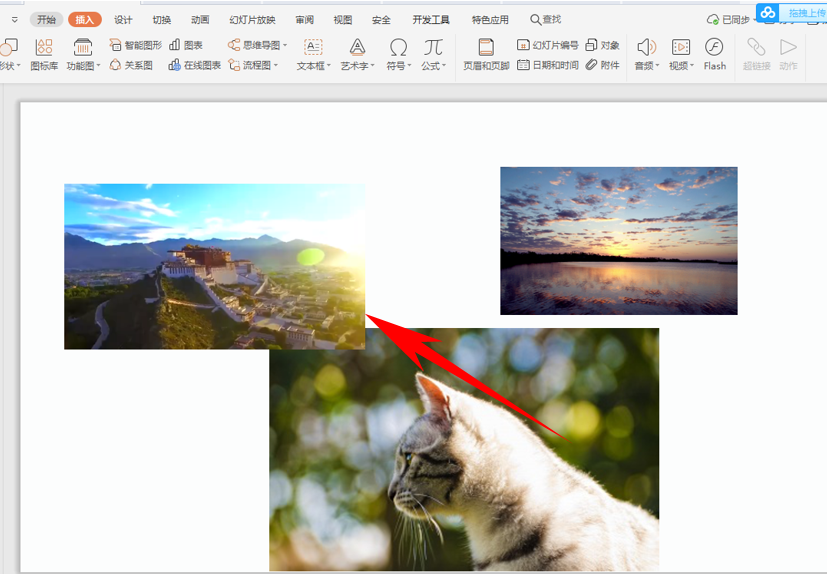Expand the 符号 dropdown arrow
The image size is (827, 574).
tap(409, 66)
